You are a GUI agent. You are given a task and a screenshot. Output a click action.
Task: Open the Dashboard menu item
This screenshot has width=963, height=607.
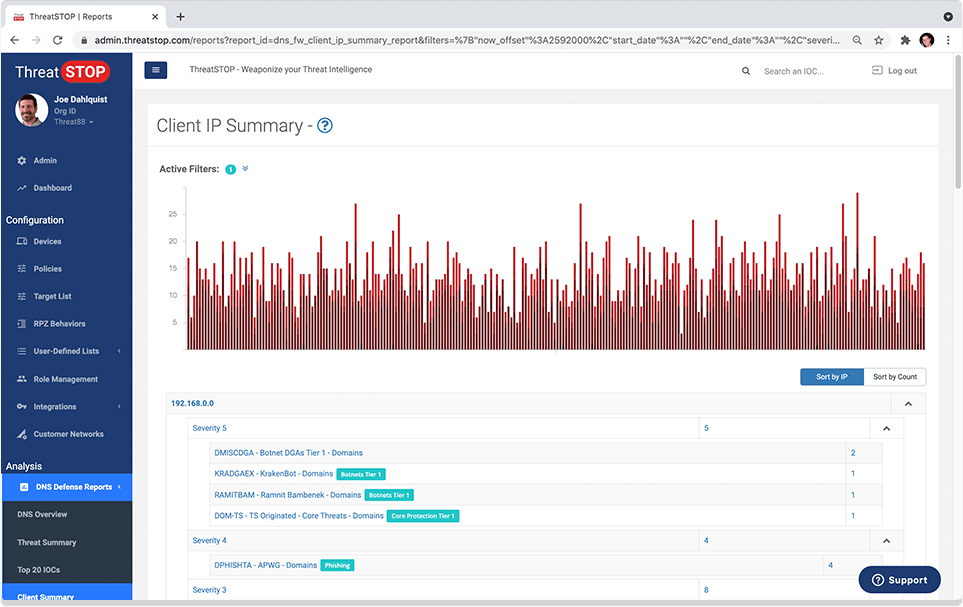point(52,188)
